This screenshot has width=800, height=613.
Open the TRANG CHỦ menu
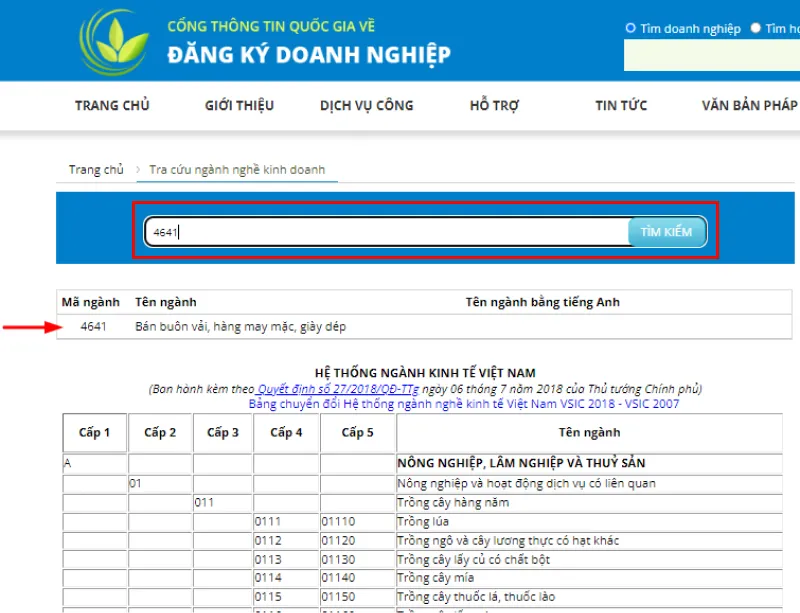pos(112,105)
